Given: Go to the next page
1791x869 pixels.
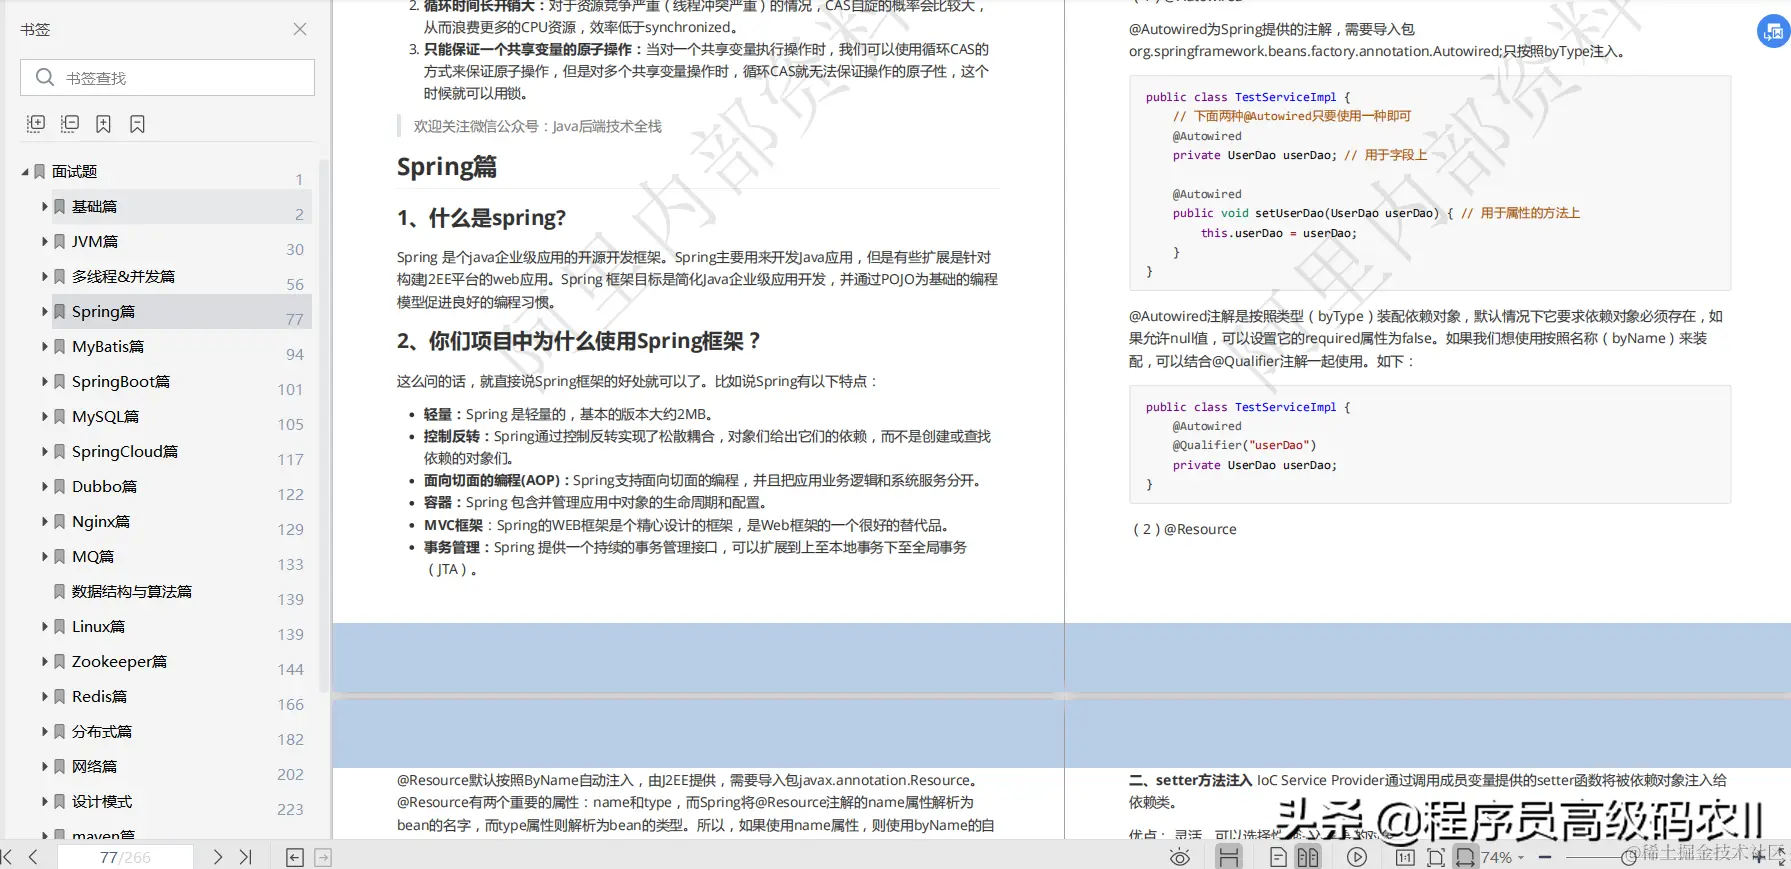Looking at the screenshot, I should [x=218, y=857].
